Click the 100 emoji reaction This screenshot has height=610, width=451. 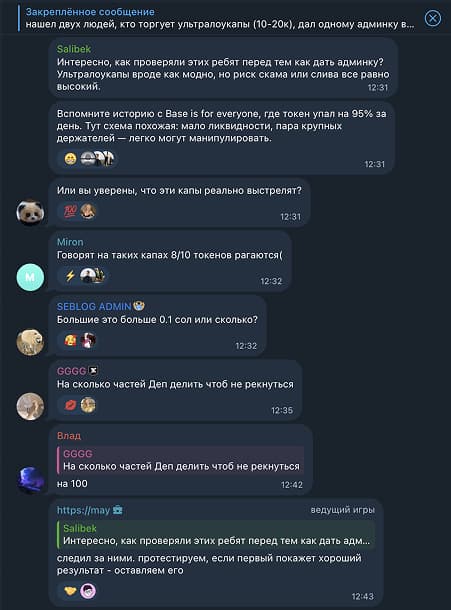click(70, 212)
